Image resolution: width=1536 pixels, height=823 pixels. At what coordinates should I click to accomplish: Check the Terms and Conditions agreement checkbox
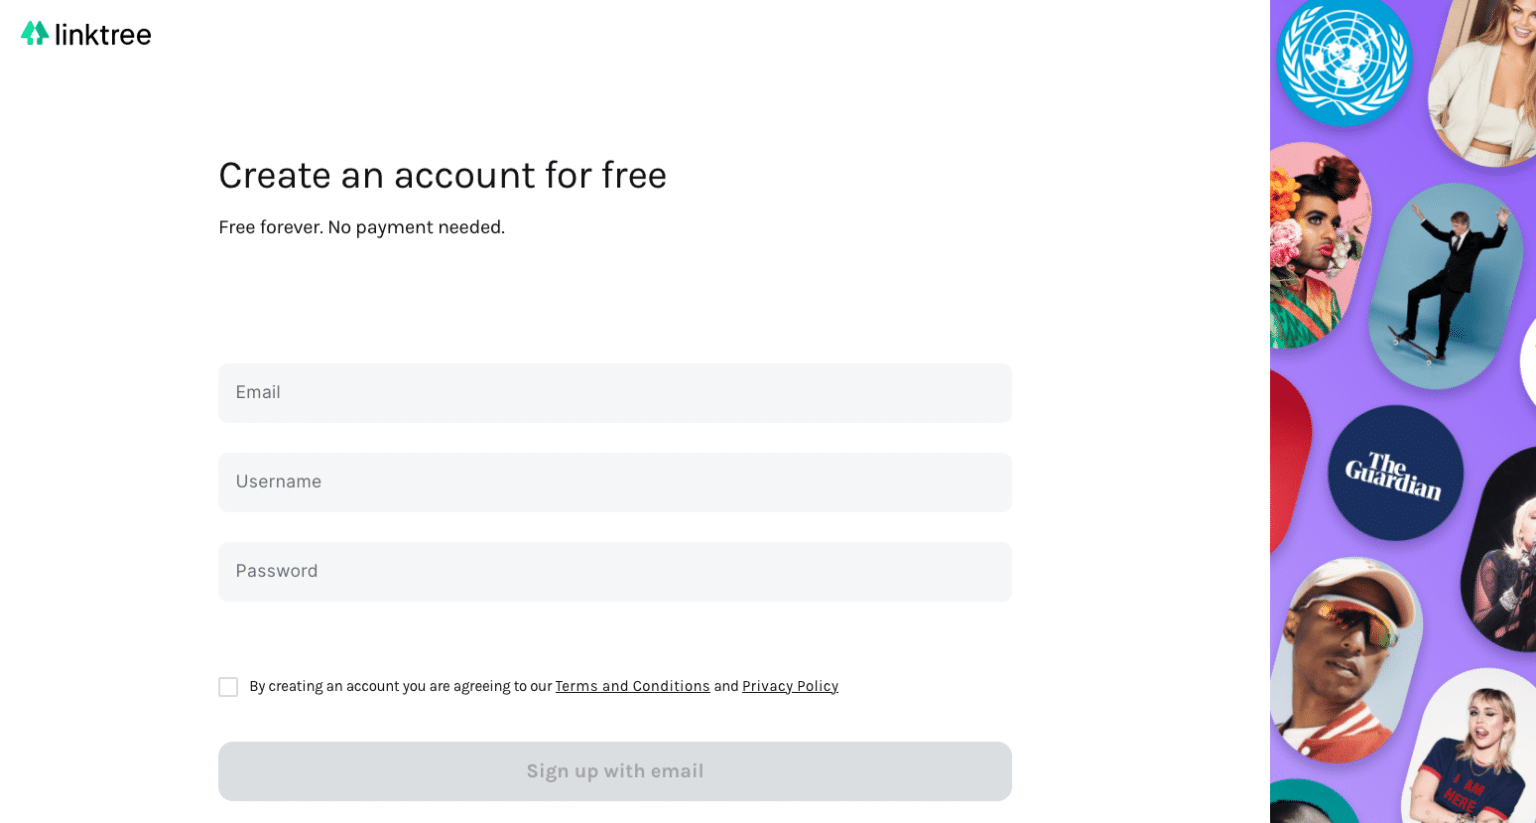[x=228, y=687]
